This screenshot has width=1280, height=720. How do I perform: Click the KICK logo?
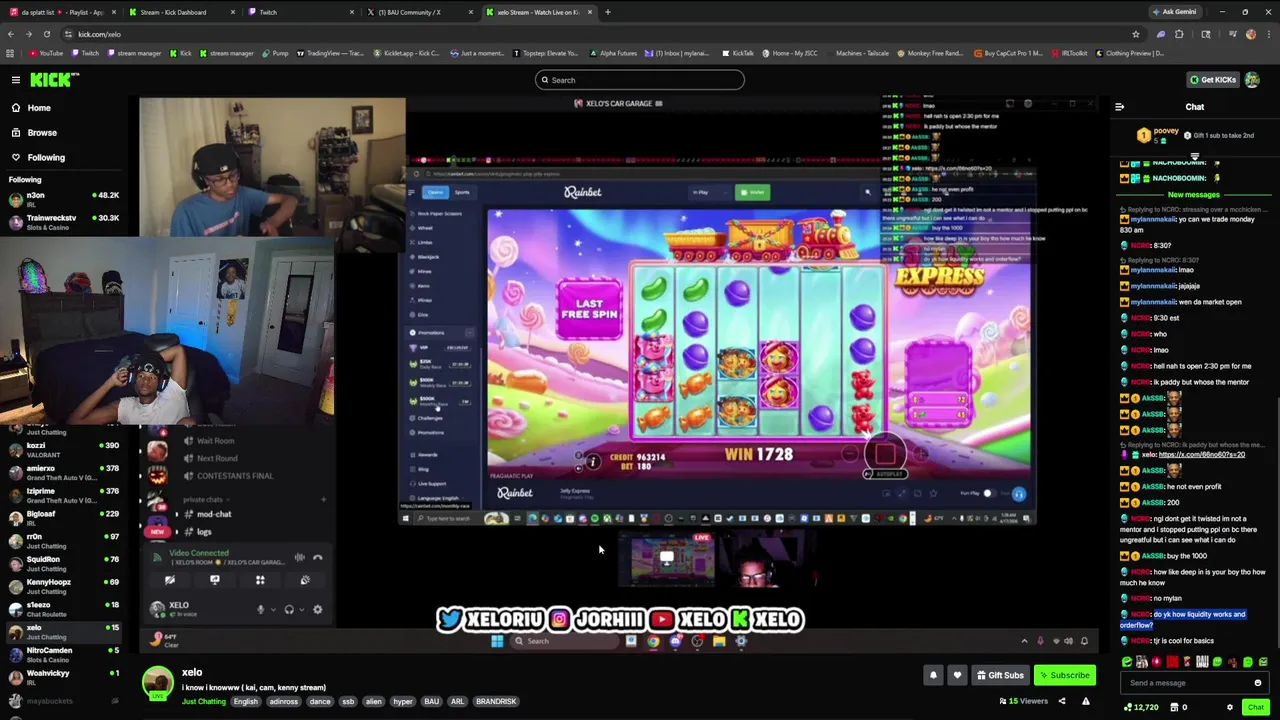click(x=54, y=80)
